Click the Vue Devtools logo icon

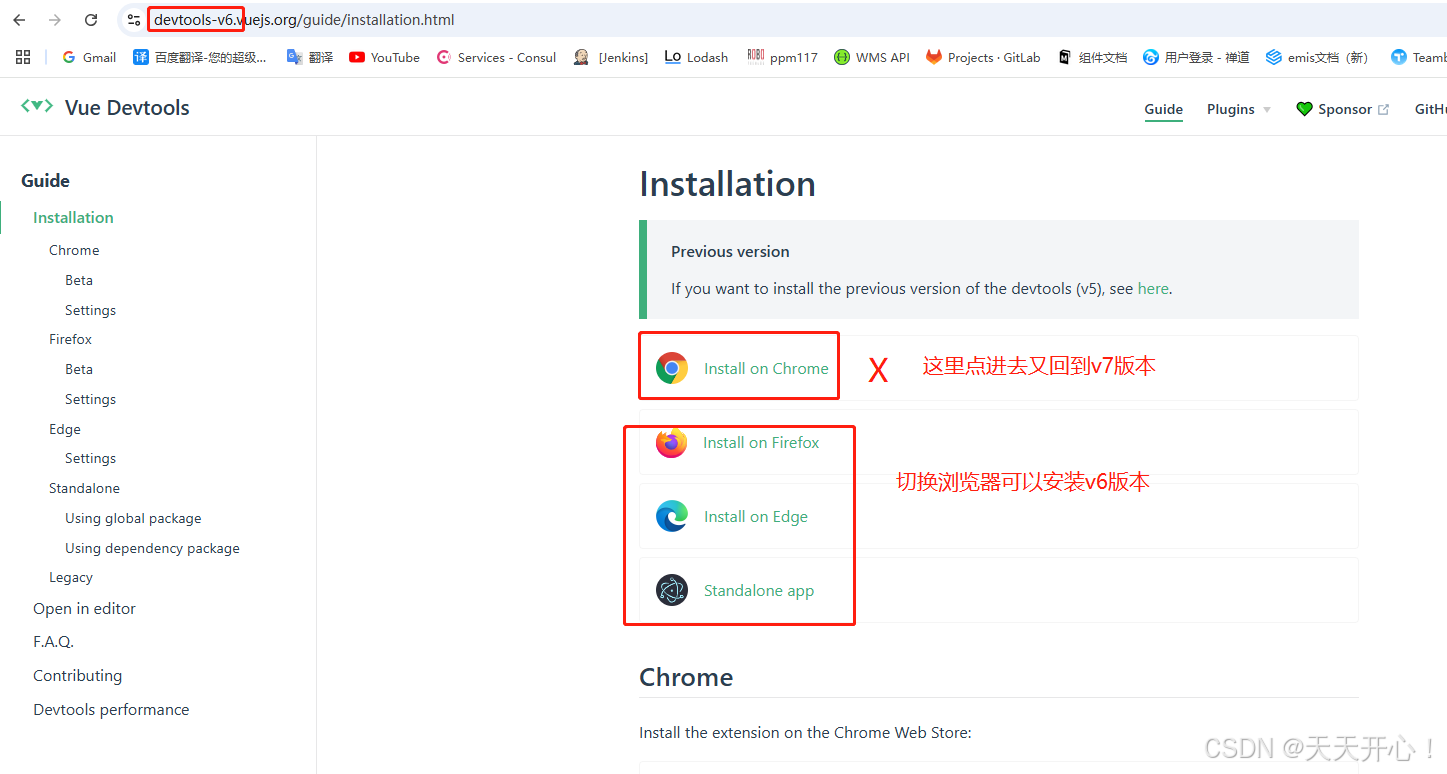click(x=37, y=106)
